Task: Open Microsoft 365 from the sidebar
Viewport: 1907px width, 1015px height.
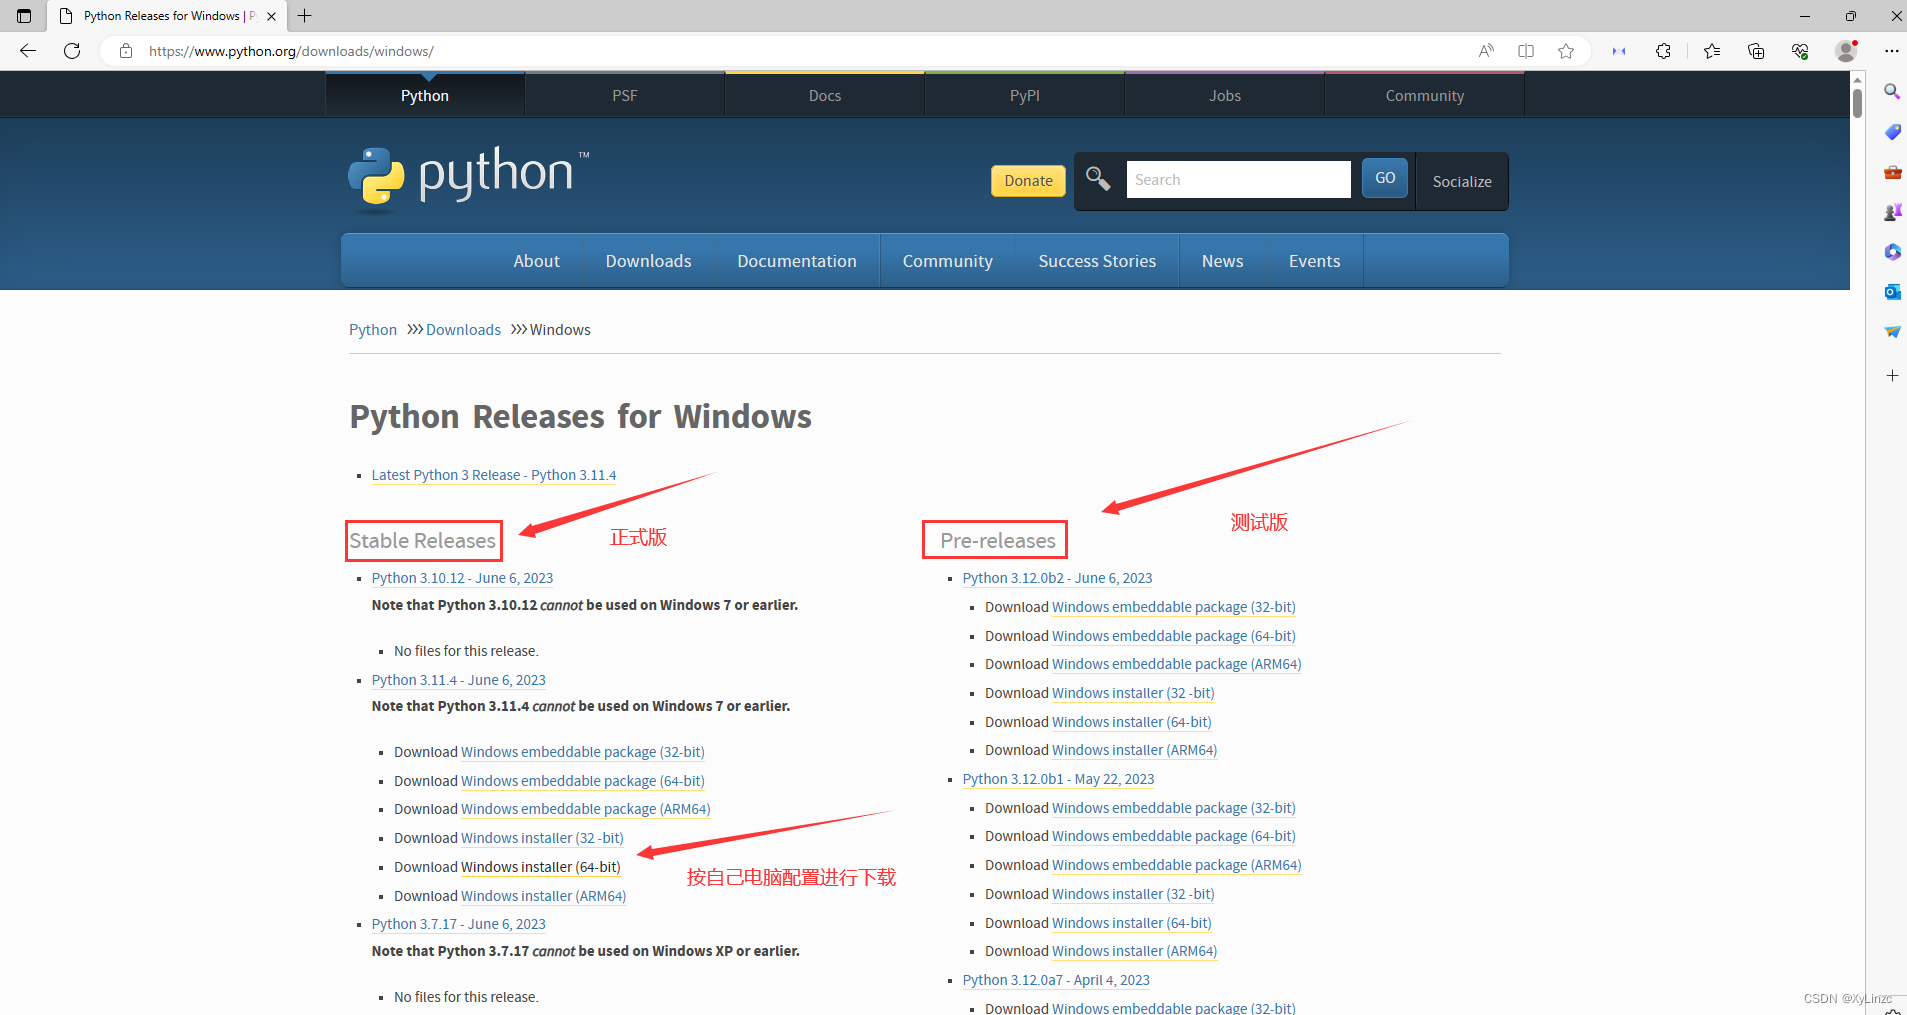Action: (1891, 251)
